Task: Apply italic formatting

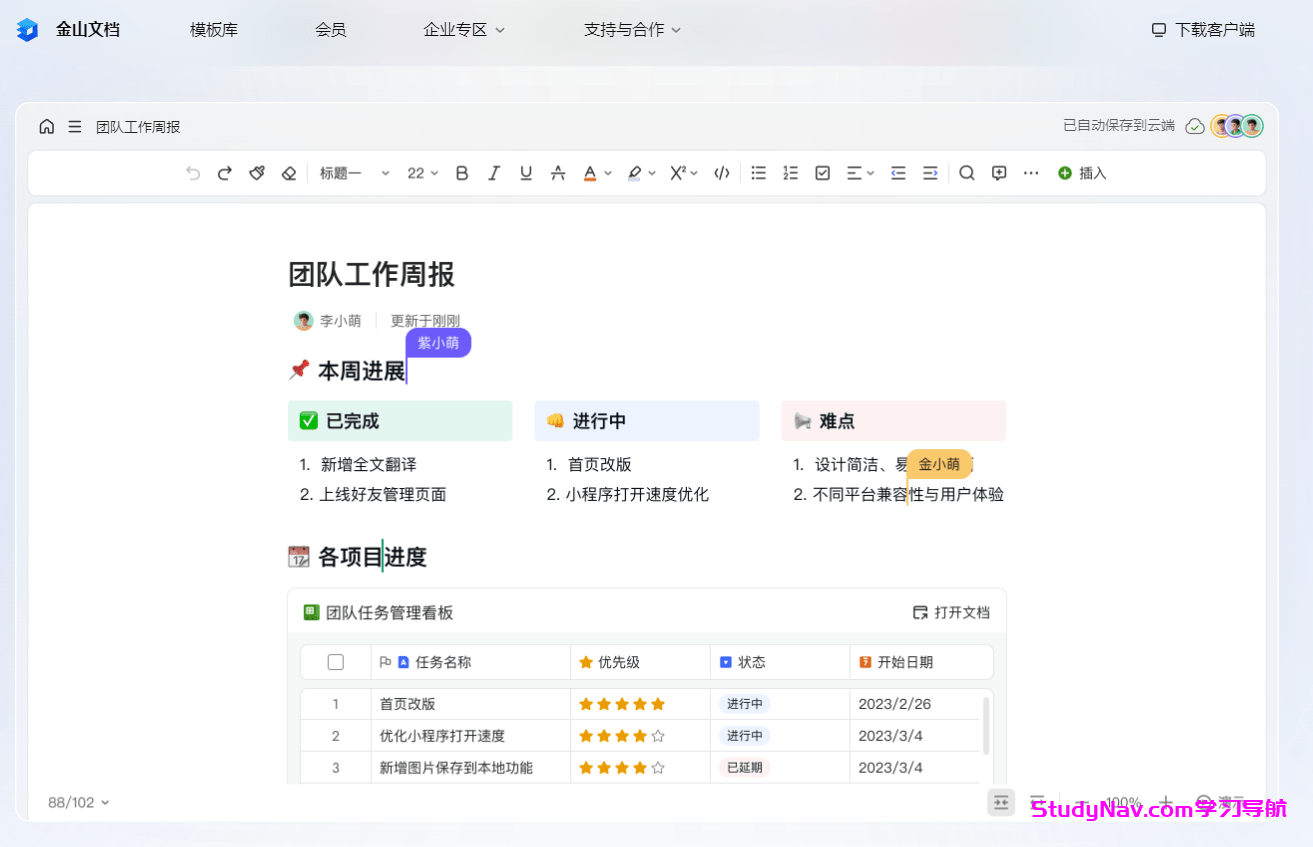Action: (x=493, y=172)
